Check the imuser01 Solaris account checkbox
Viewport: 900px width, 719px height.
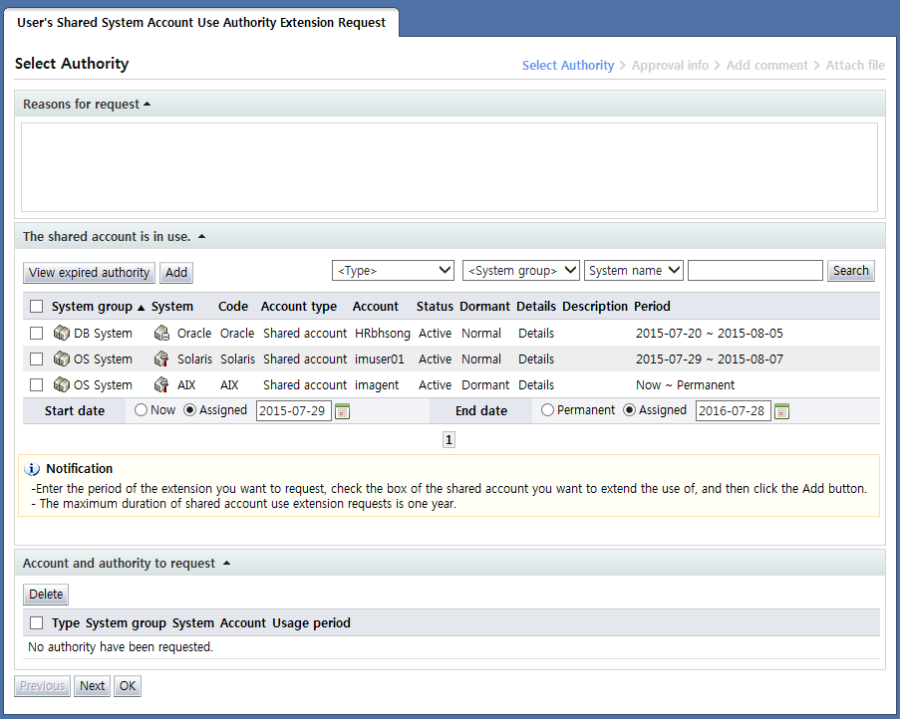[x=36, y=359]
